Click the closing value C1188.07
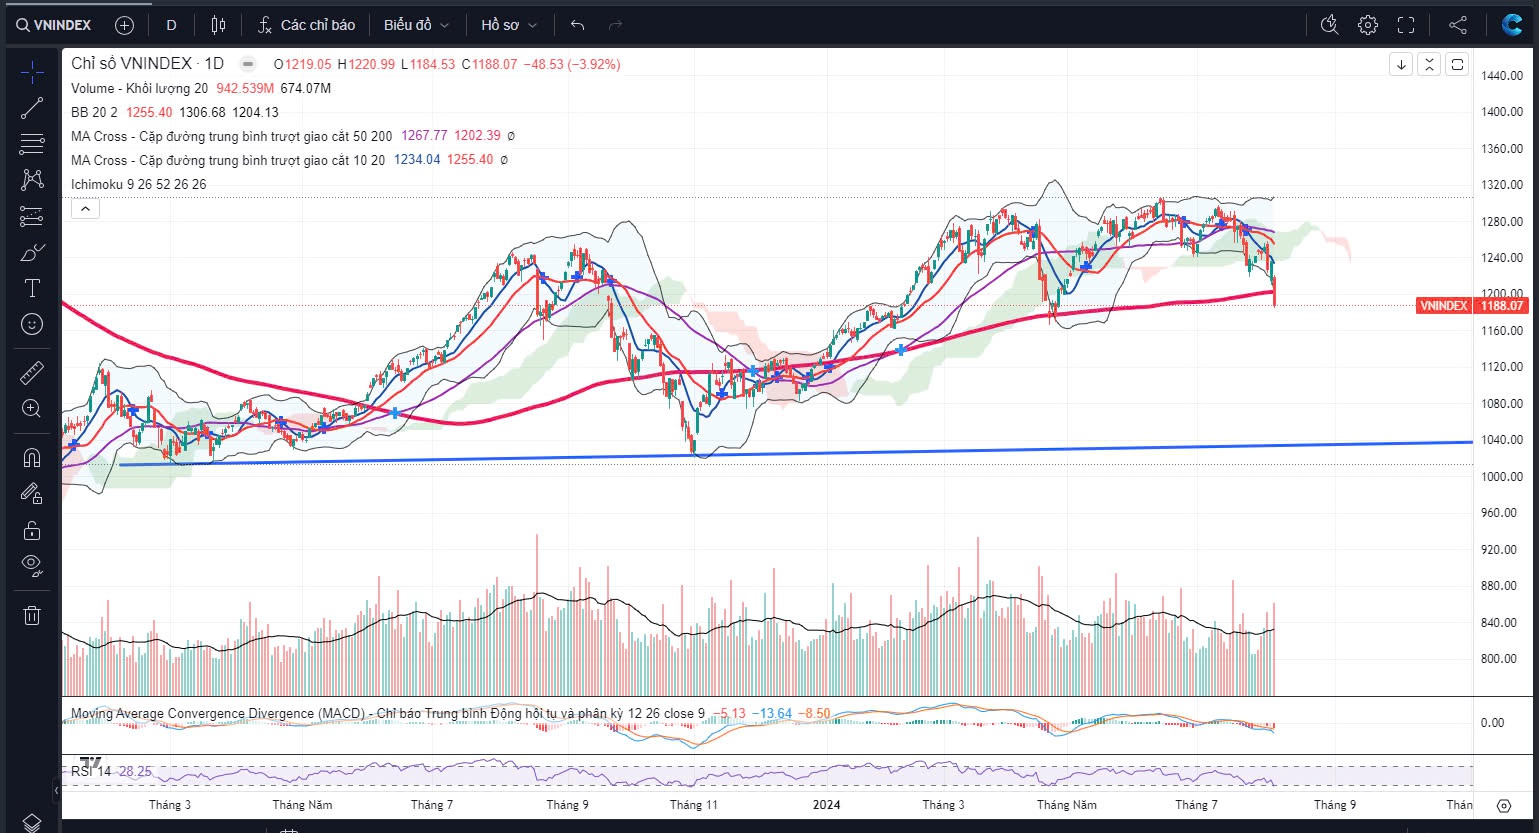Viewport: 1539px width, 833px height. point(489,64)
